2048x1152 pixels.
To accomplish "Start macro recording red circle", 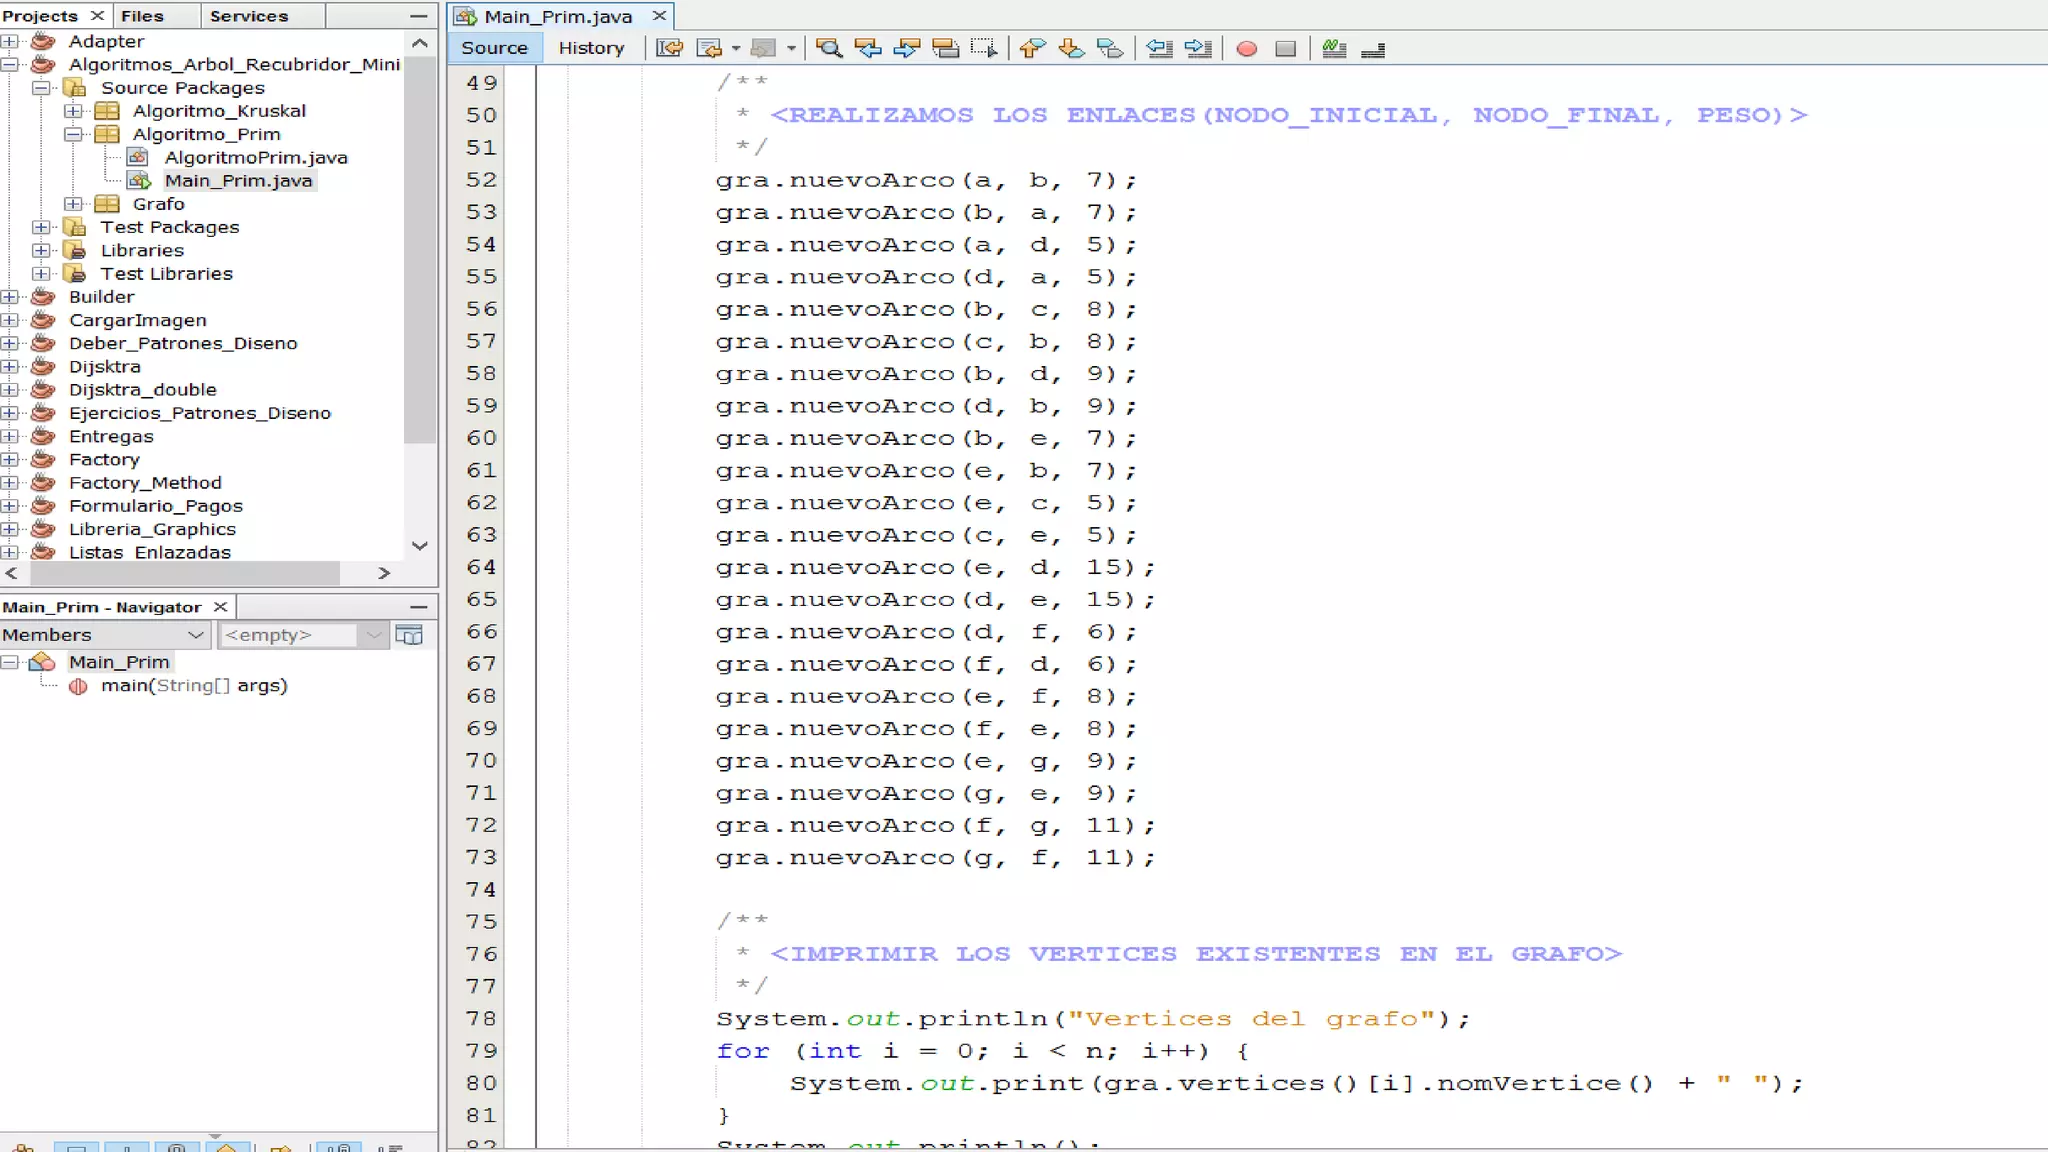I will [x=1246, y=48].
